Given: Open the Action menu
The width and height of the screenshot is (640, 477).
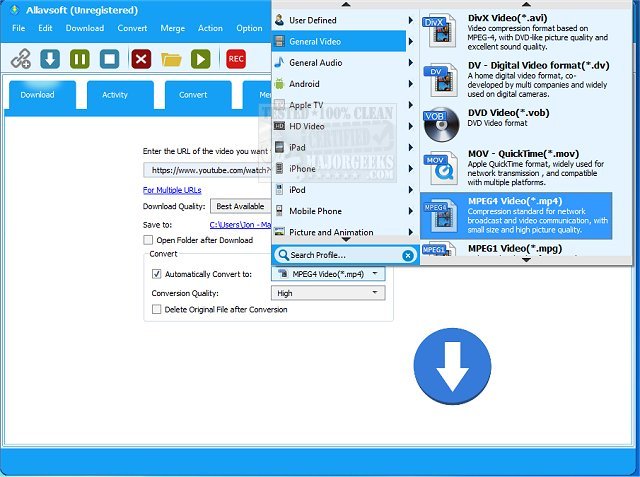Looking at the screenshot, I should point(210,28).
